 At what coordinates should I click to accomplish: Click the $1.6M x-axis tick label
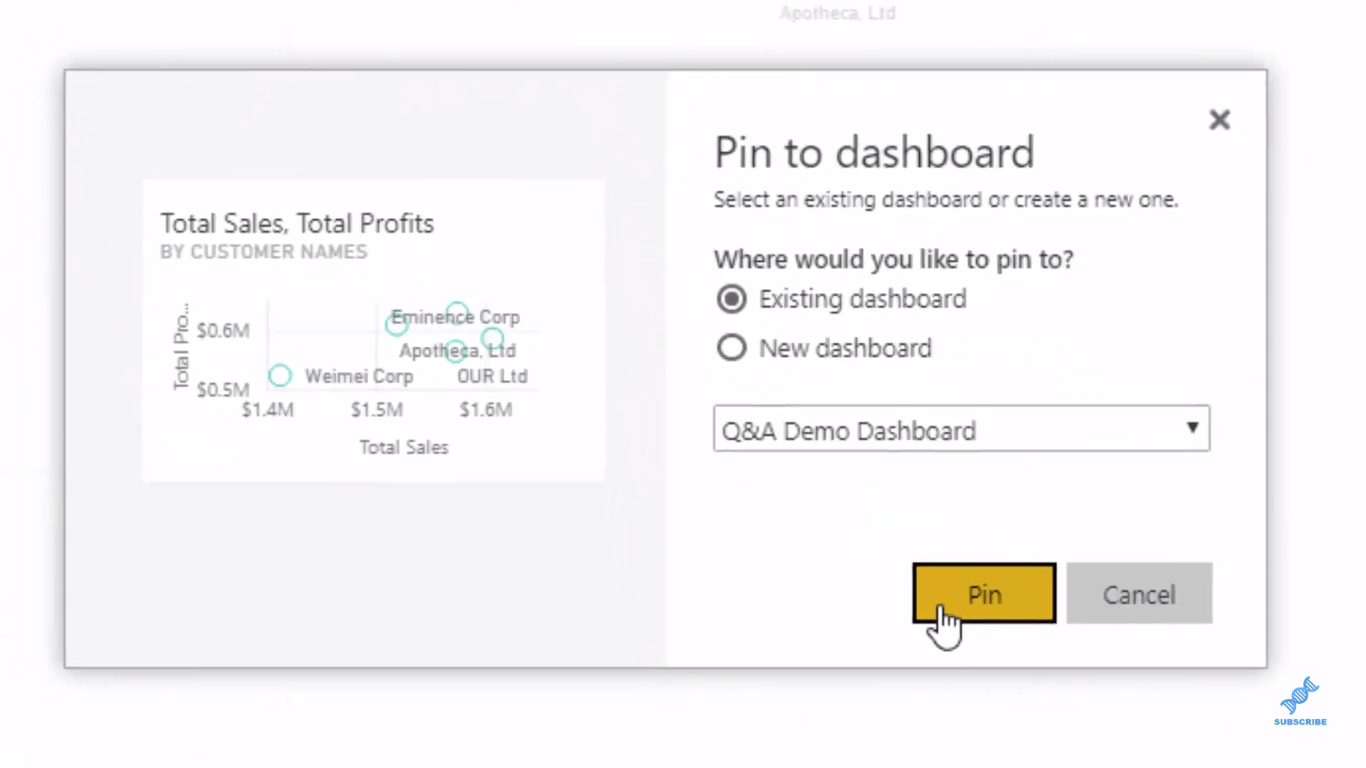[486, 410]
